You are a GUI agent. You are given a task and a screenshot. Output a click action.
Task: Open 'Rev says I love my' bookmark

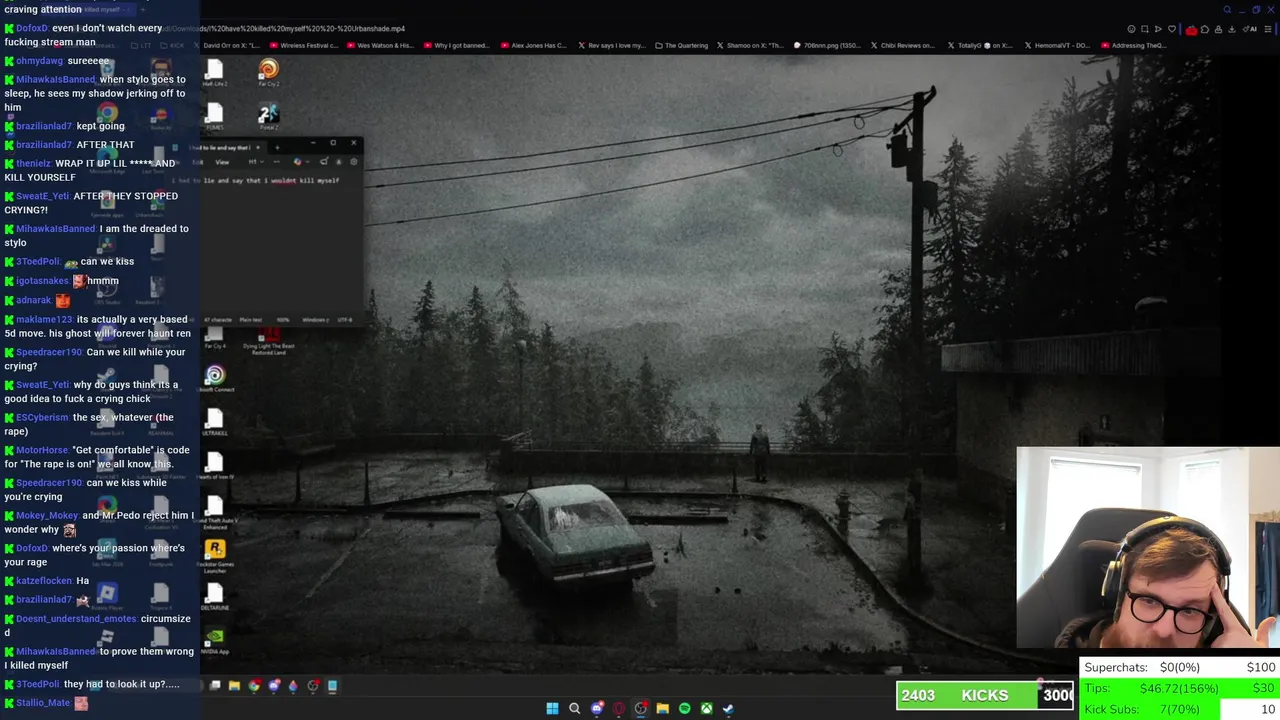click(610, 45)
